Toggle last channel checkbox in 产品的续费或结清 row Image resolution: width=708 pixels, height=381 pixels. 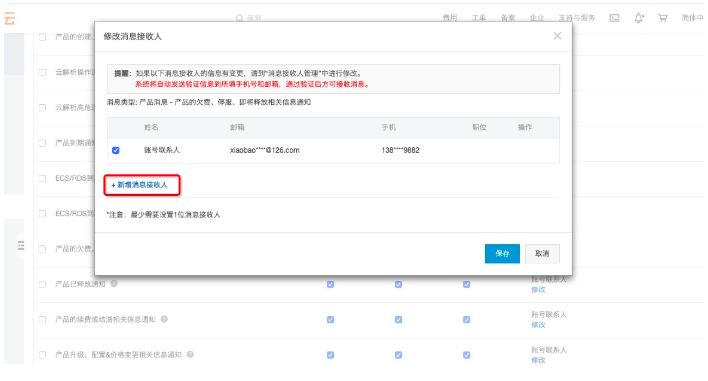(466, 320)
